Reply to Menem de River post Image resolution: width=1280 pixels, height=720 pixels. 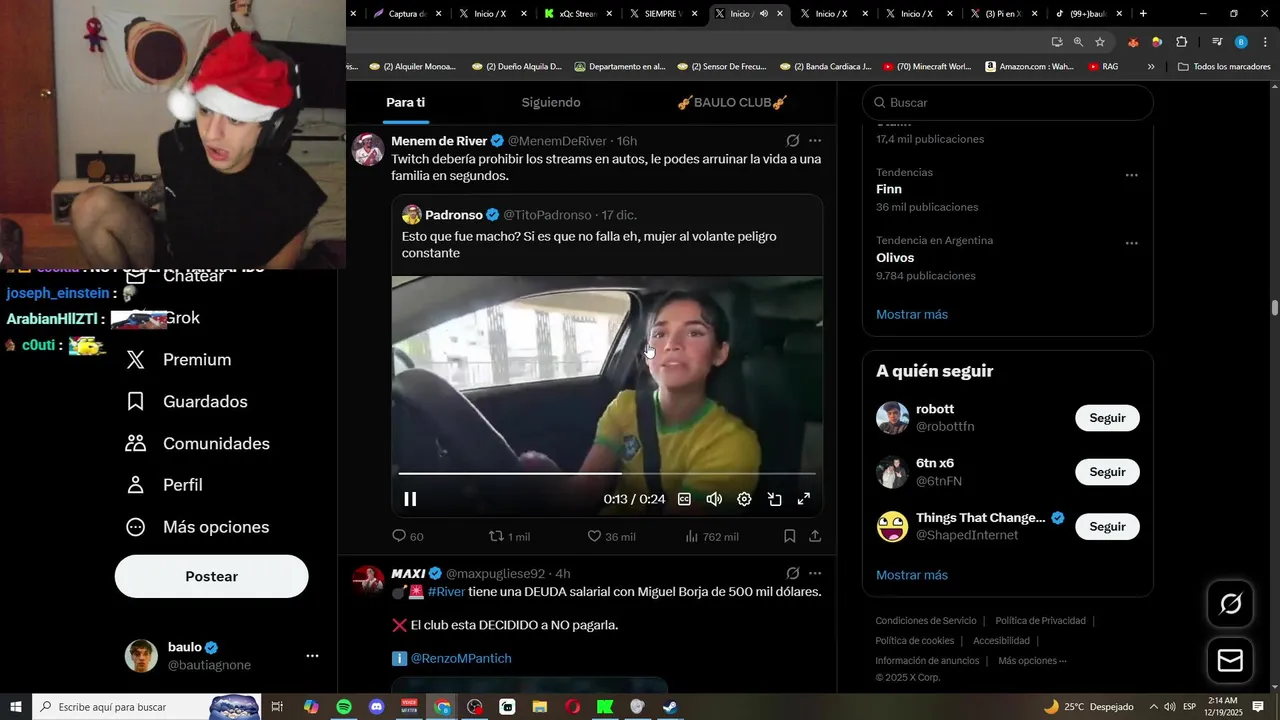(408, 536)
